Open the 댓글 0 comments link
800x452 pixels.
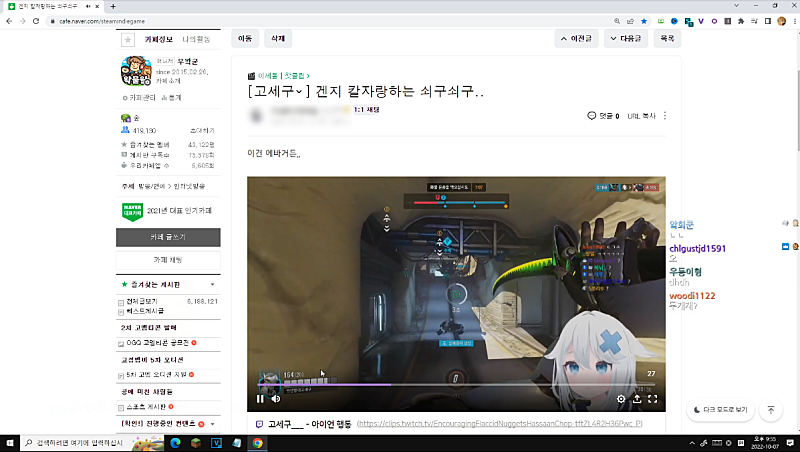[603, 116]
